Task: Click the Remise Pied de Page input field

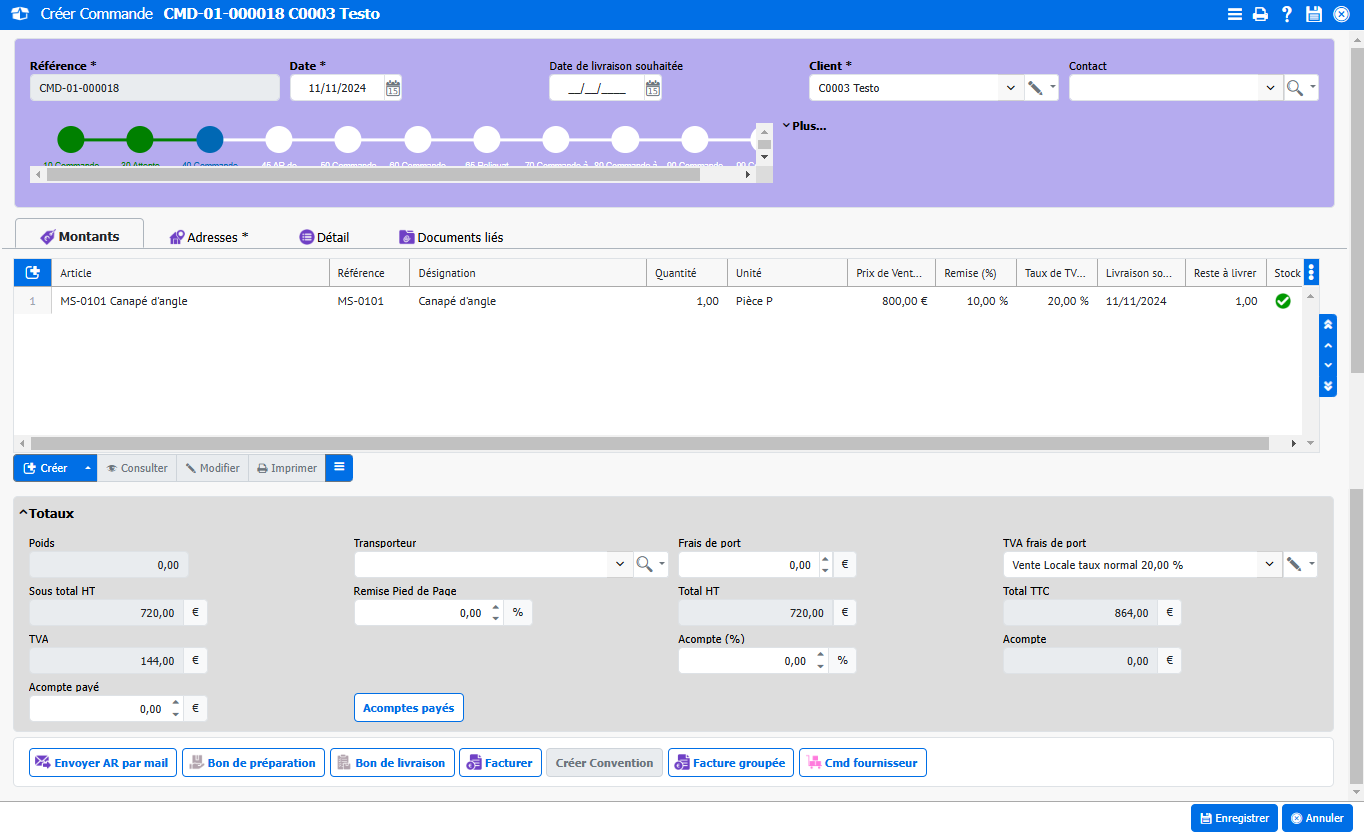Action: [x=420, y=613]
